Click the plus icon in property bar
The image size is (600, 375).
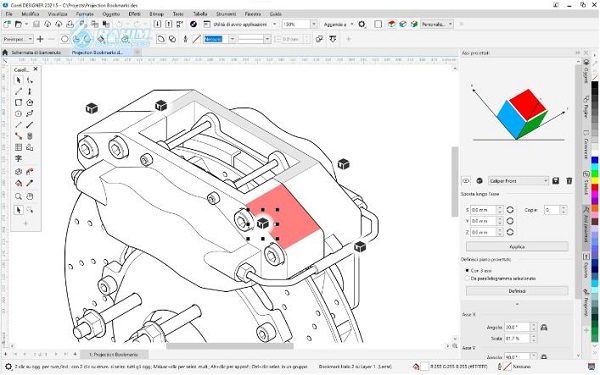click(40, 39)
